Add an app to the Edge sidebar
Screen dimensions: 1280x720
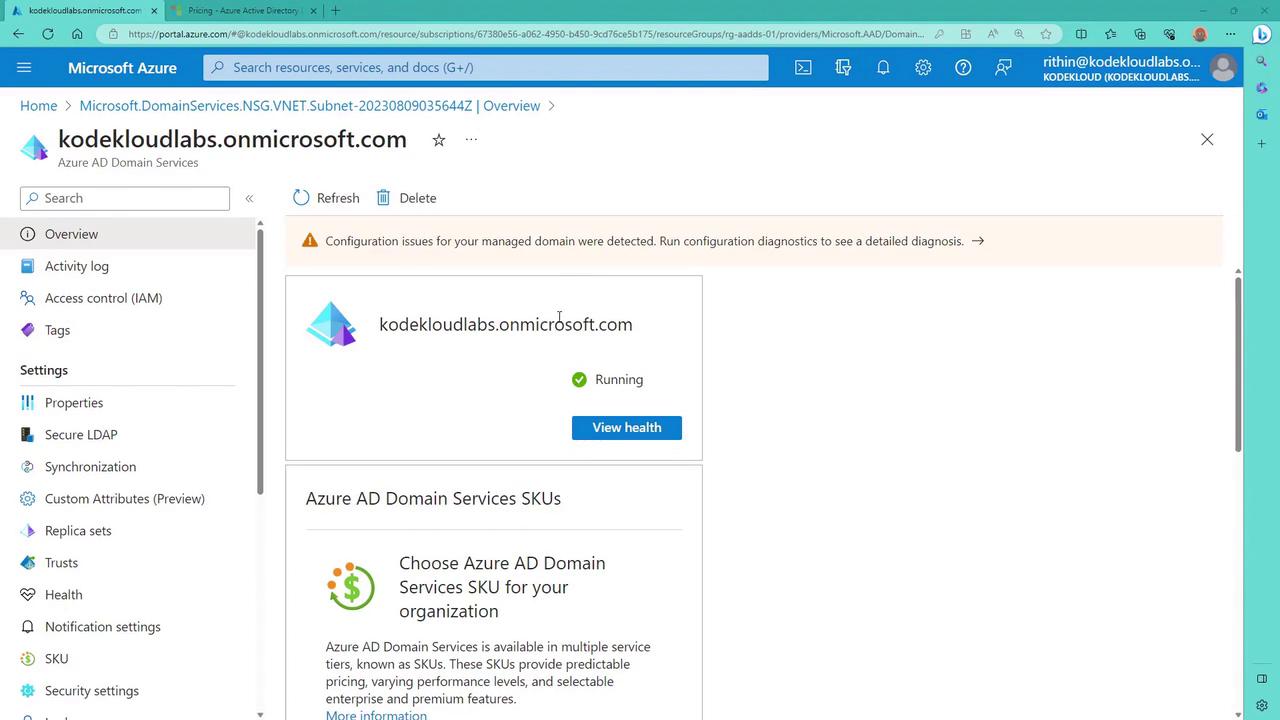(1262, 143)
